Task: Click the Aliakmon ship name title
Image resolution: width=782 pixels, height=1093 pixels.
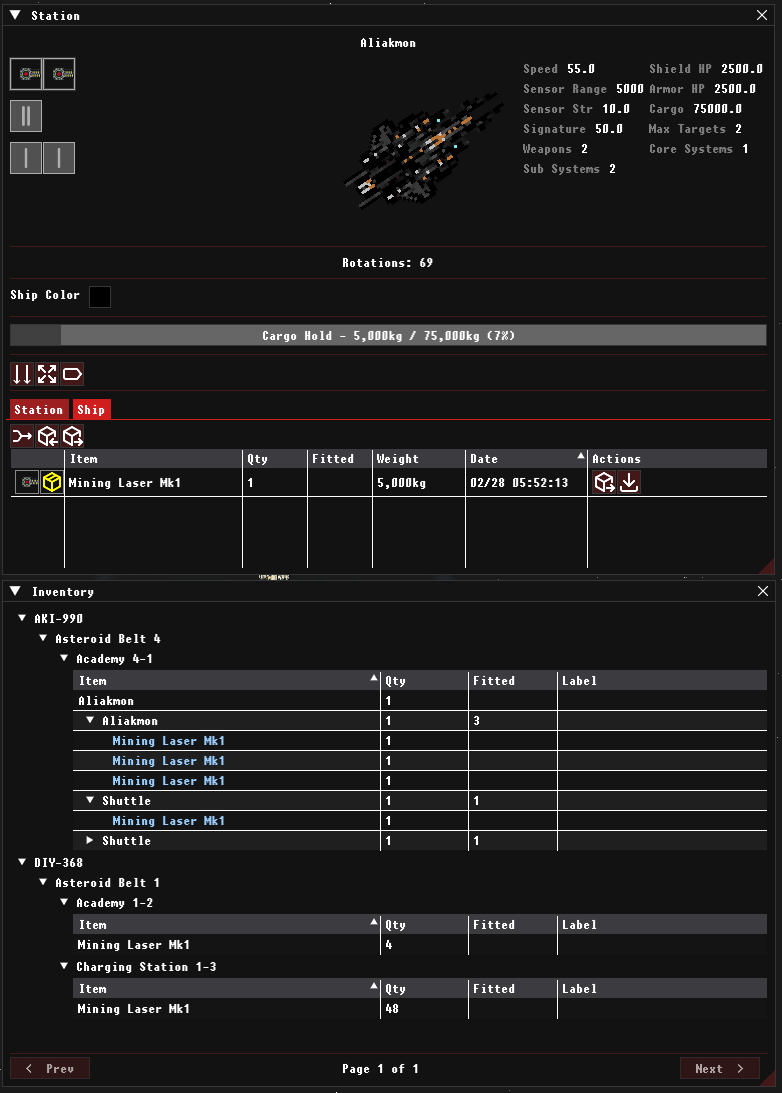Action: click(x=388, y=43)
